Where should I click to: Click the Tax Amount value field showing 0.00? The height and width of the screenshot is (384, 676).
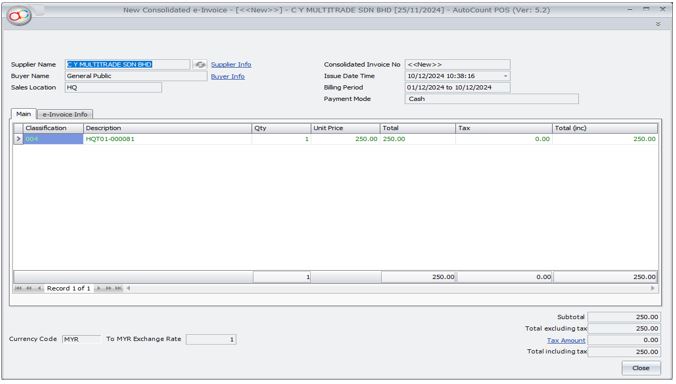tap(624, 340)
